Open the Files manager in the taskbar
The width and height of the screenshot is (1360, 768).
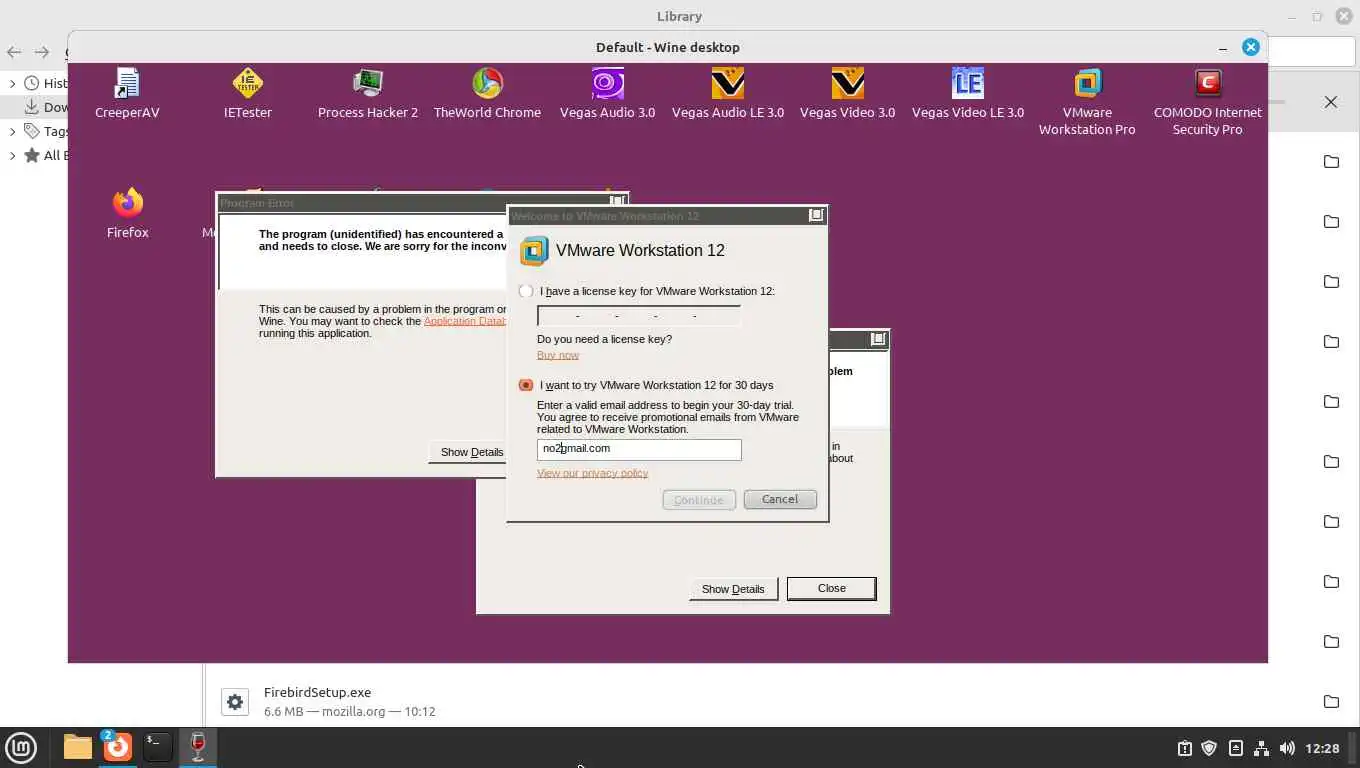click(77, 747)
